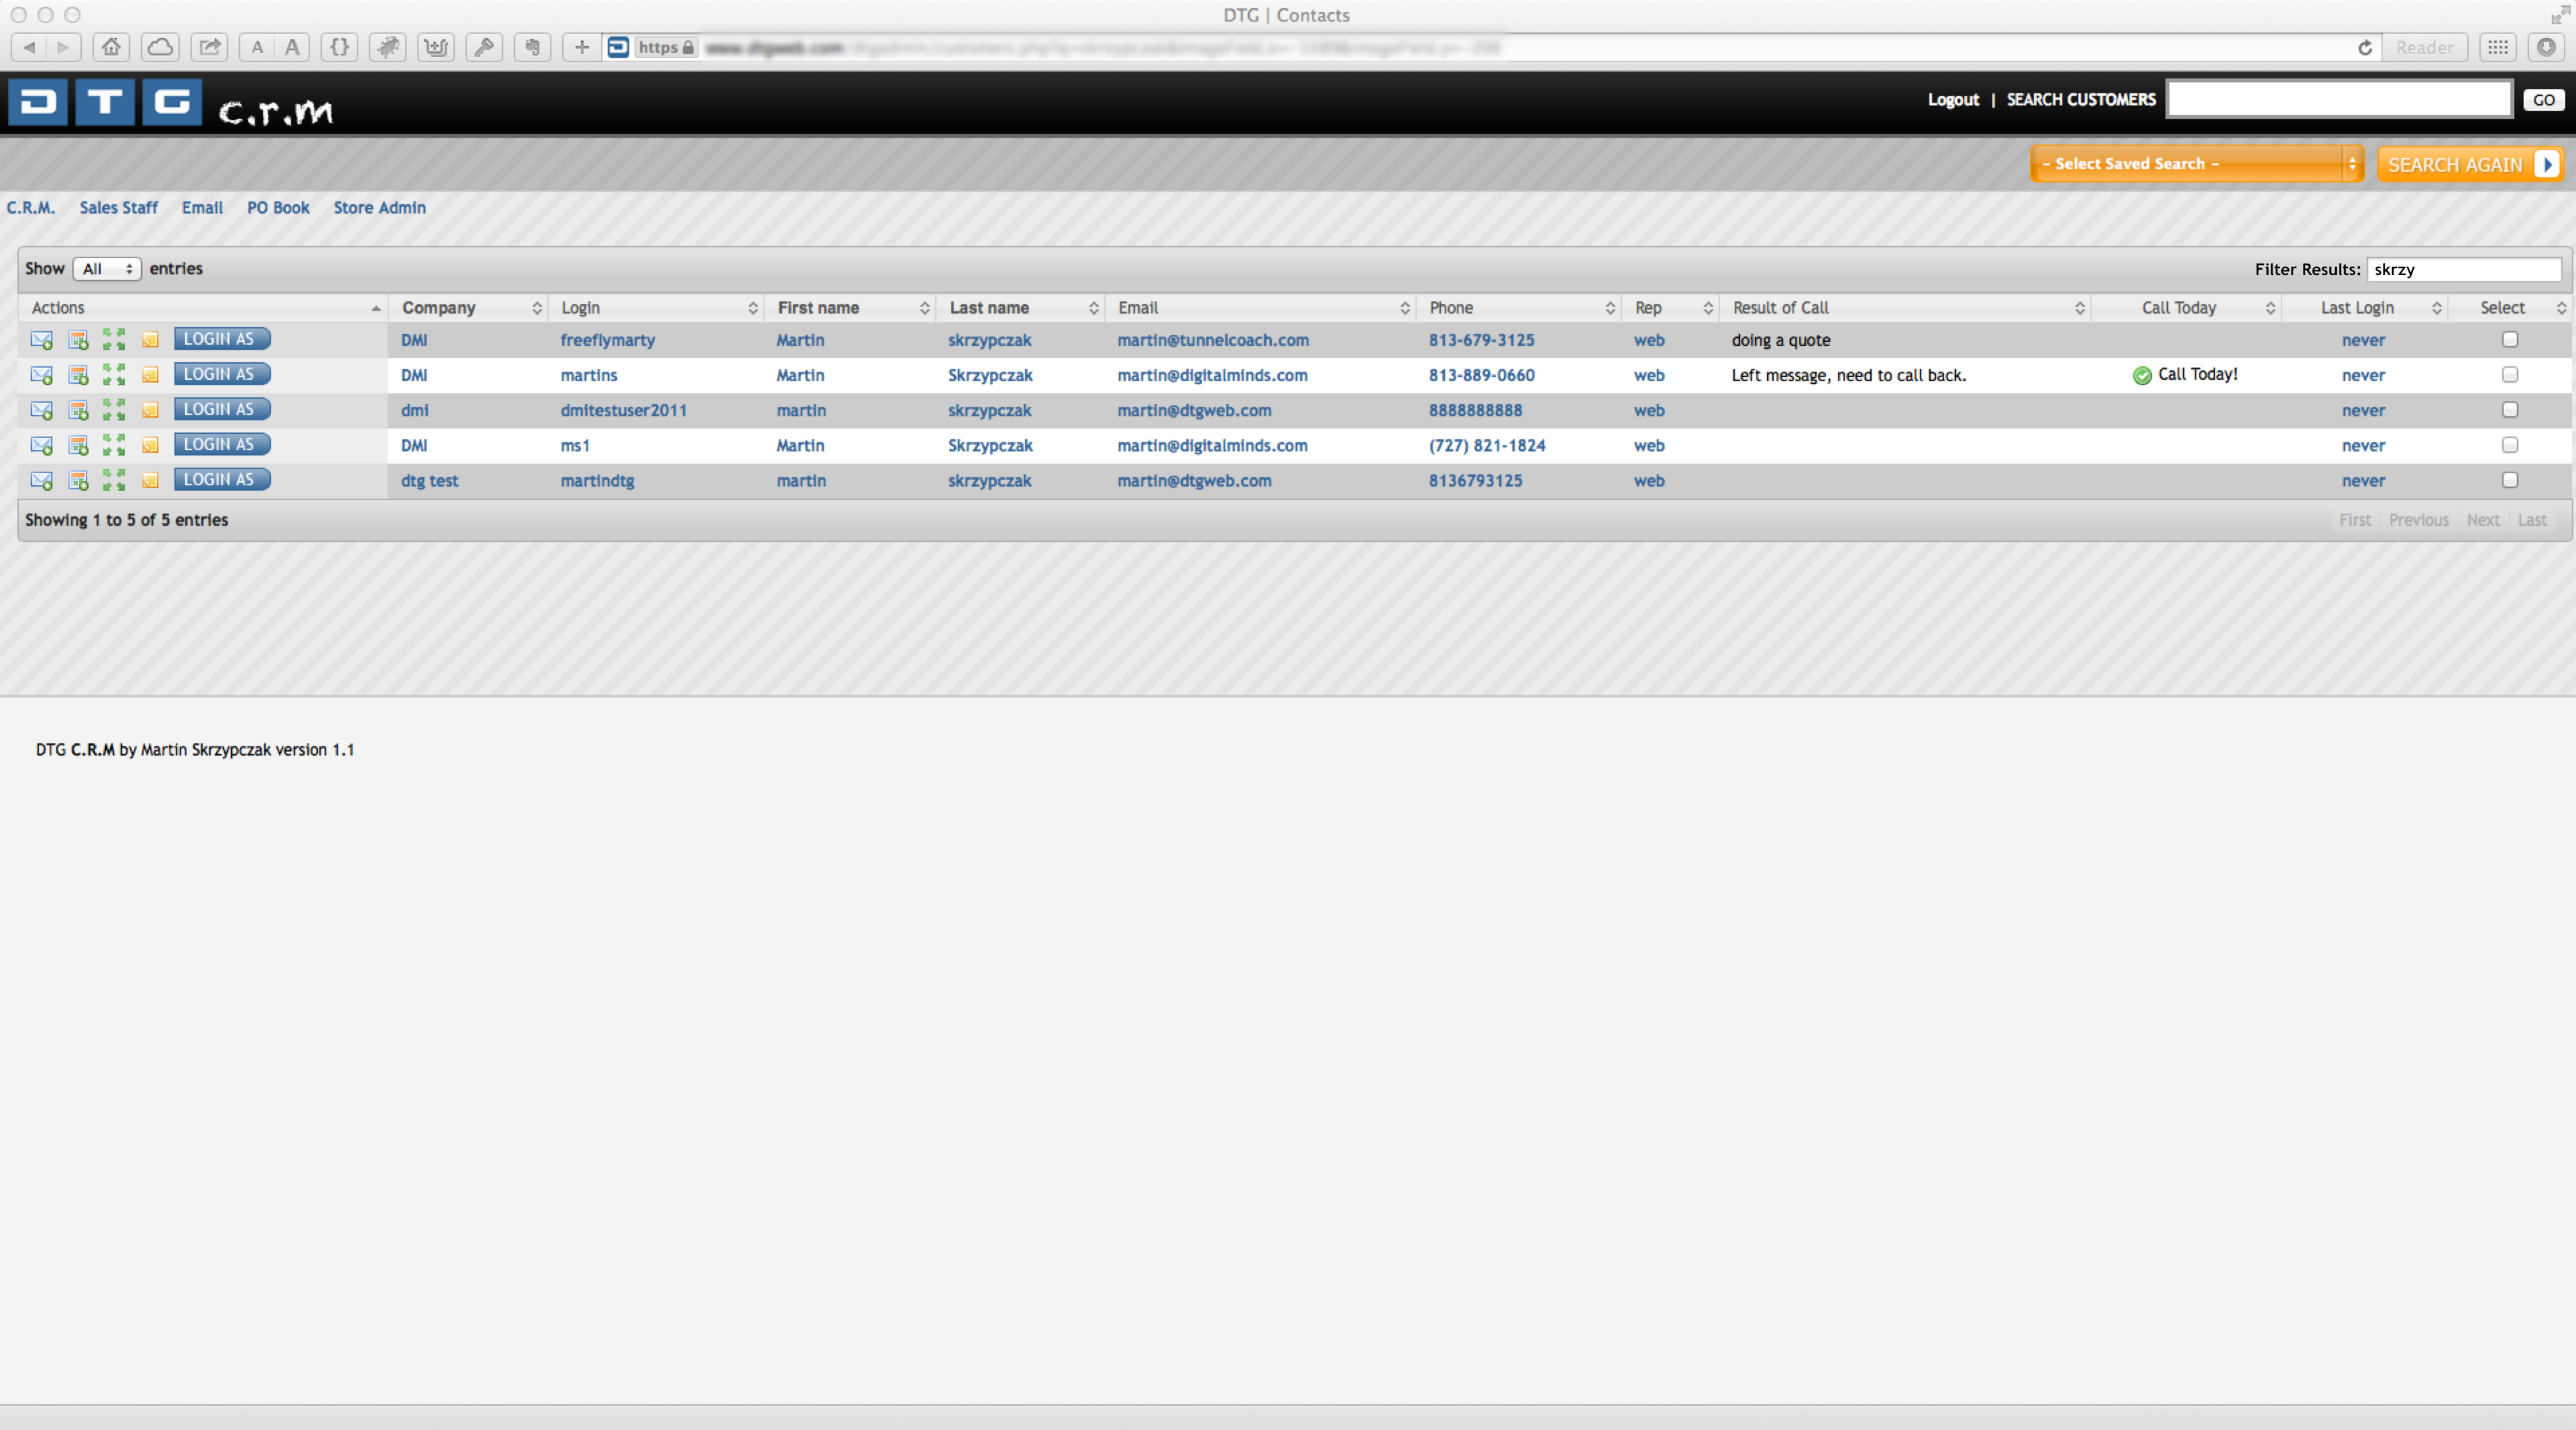
Task: Open C.R.M. menu
Action: click(x=31, y=208)
